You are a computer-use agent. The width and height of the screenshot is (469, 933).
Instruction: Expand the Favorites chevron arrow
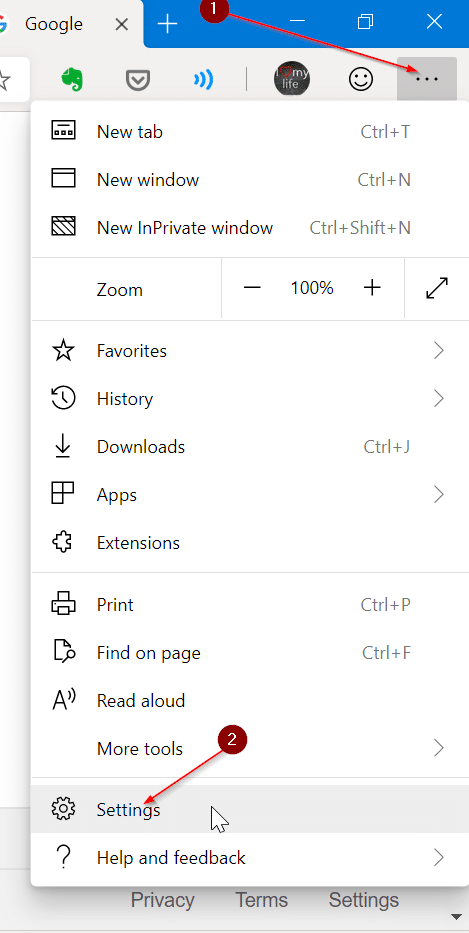tap(439, 351)
